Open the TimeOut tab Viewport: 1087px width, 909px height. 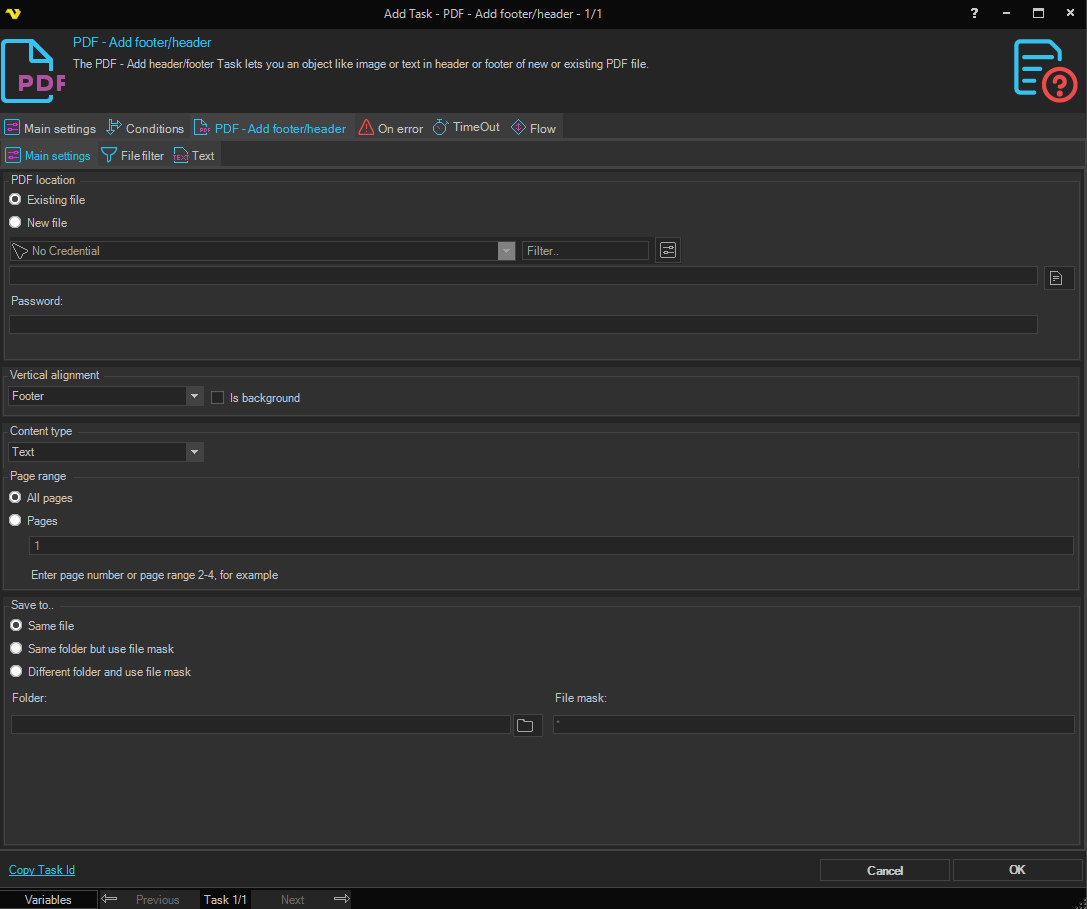[466, 128]
